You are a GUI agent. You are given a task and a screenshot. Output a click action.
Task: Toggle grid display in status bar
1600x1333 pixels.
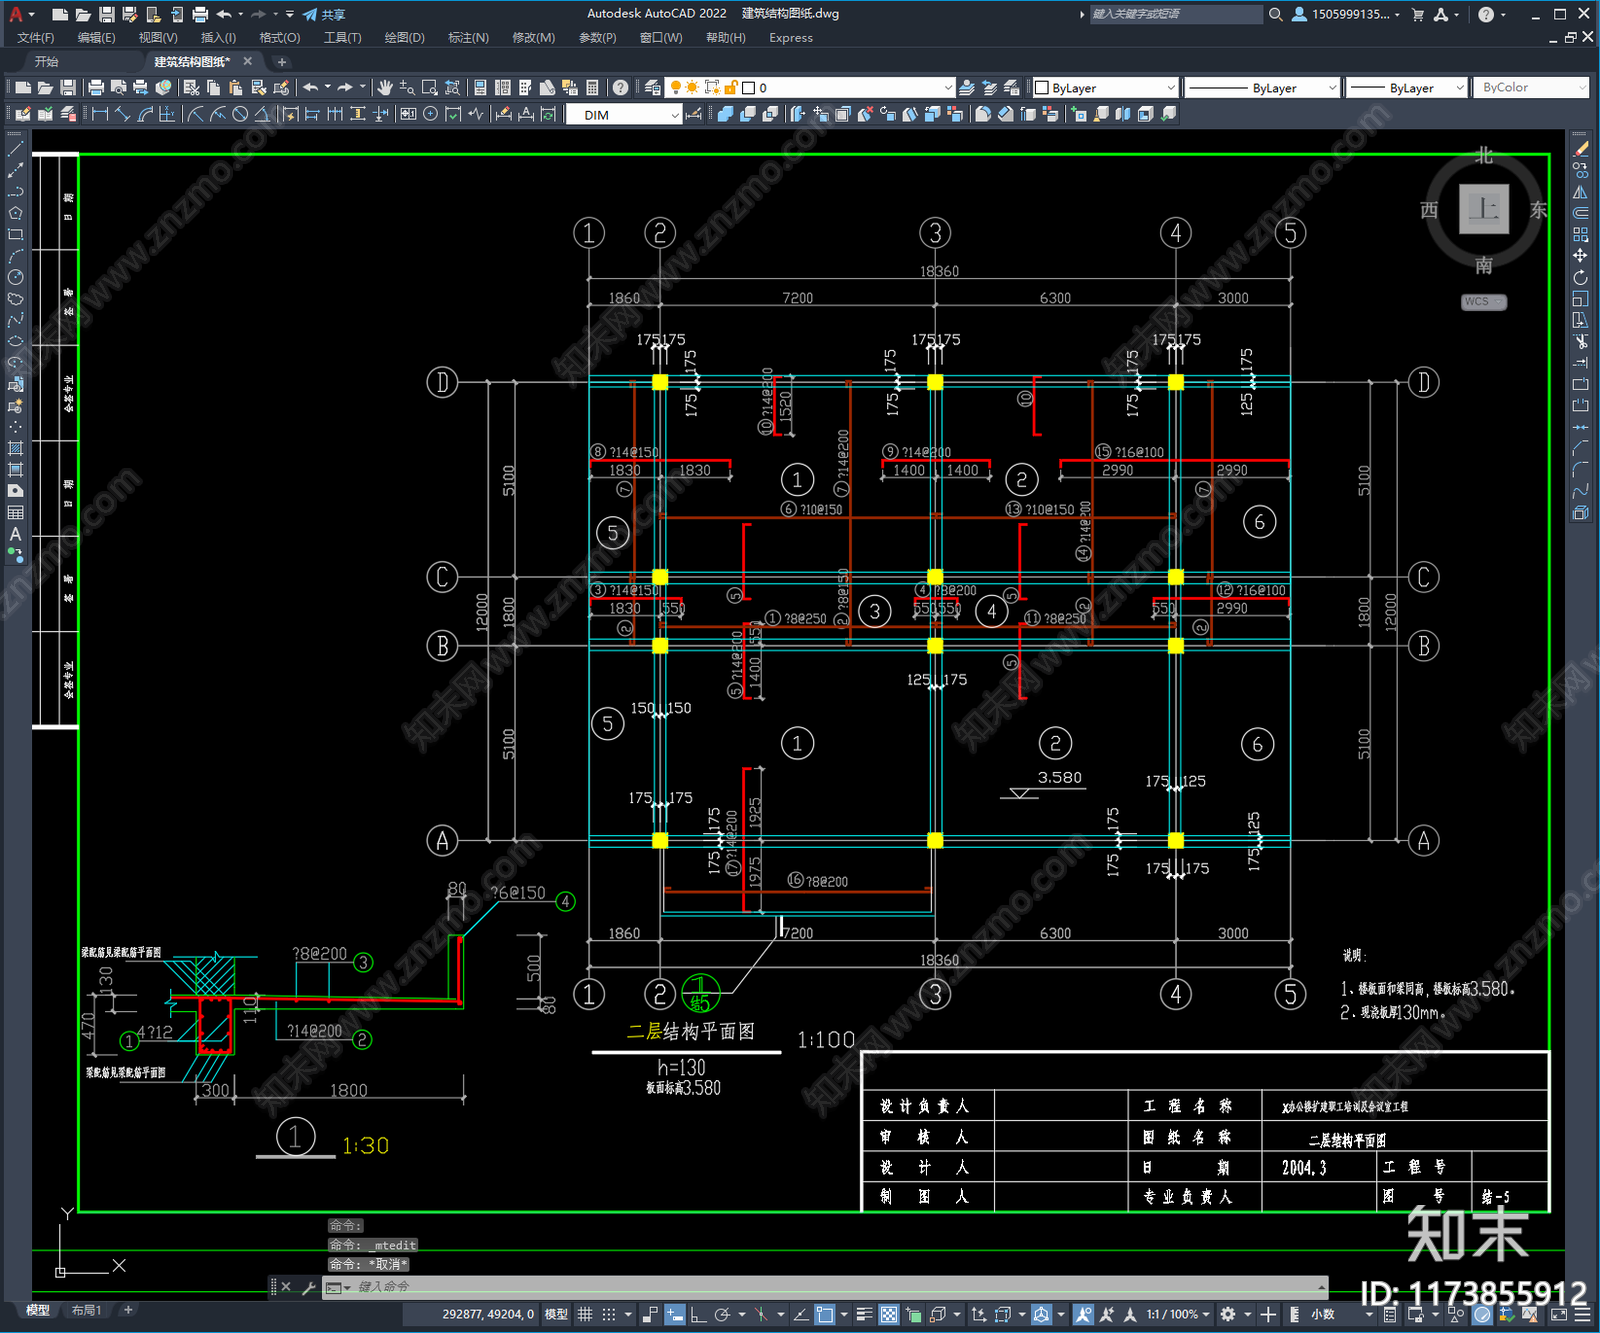coord(585,1314)
